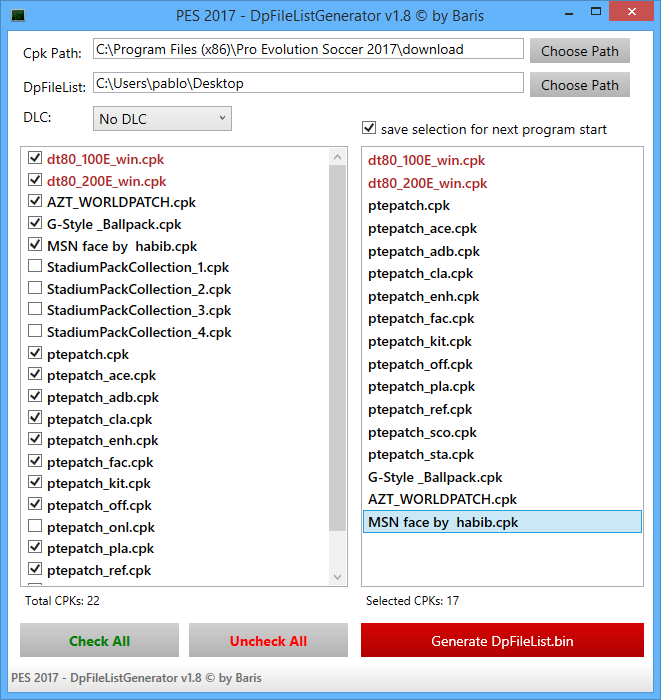Select G-Style _Ballpack.cpk in the right list
Image resolution: width=661 pixels, height=700 pixels.
pyautogui.click(x=503, y=477)
